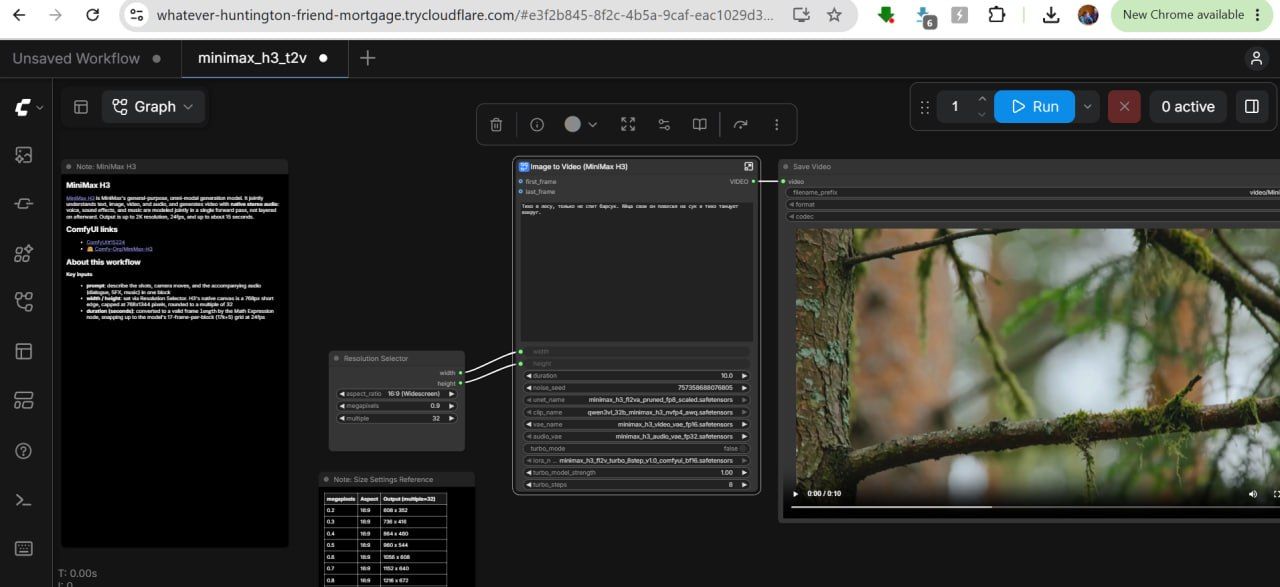The height and width of the screenshot is (587, 1280).
Task: Open the apps sidebar icon above help
Action: pyautogui.click(x=23, y=401)
